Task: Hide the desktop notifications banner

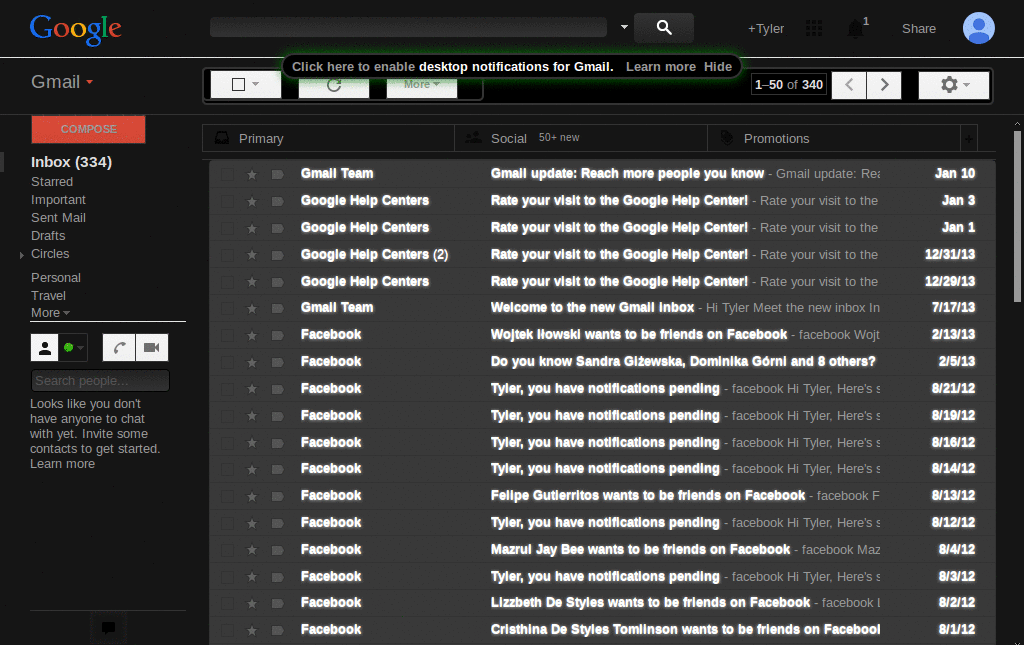Action: tap(718, 67)
